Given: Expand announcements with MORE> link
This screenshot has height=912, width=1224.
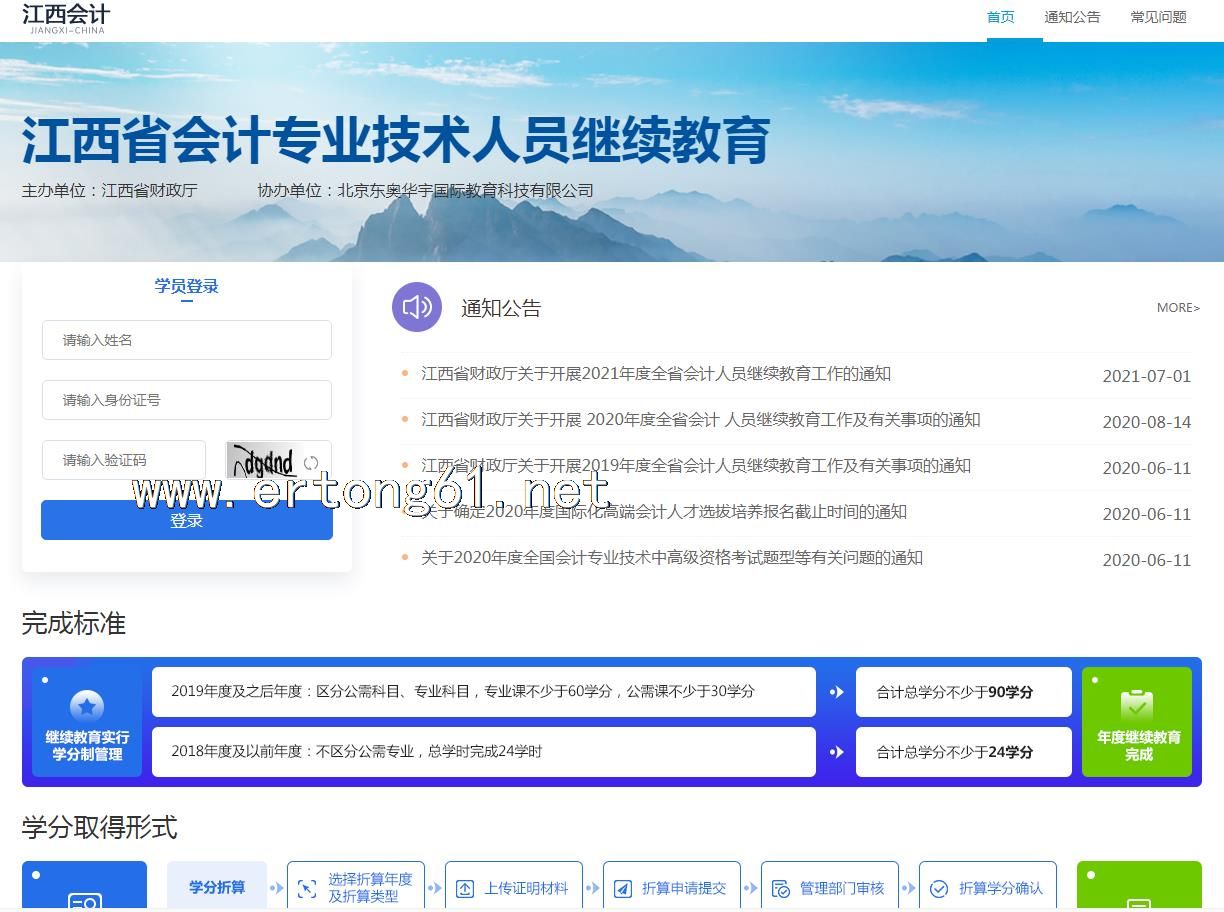Looking at the screenshot, I should (1177, 308).
